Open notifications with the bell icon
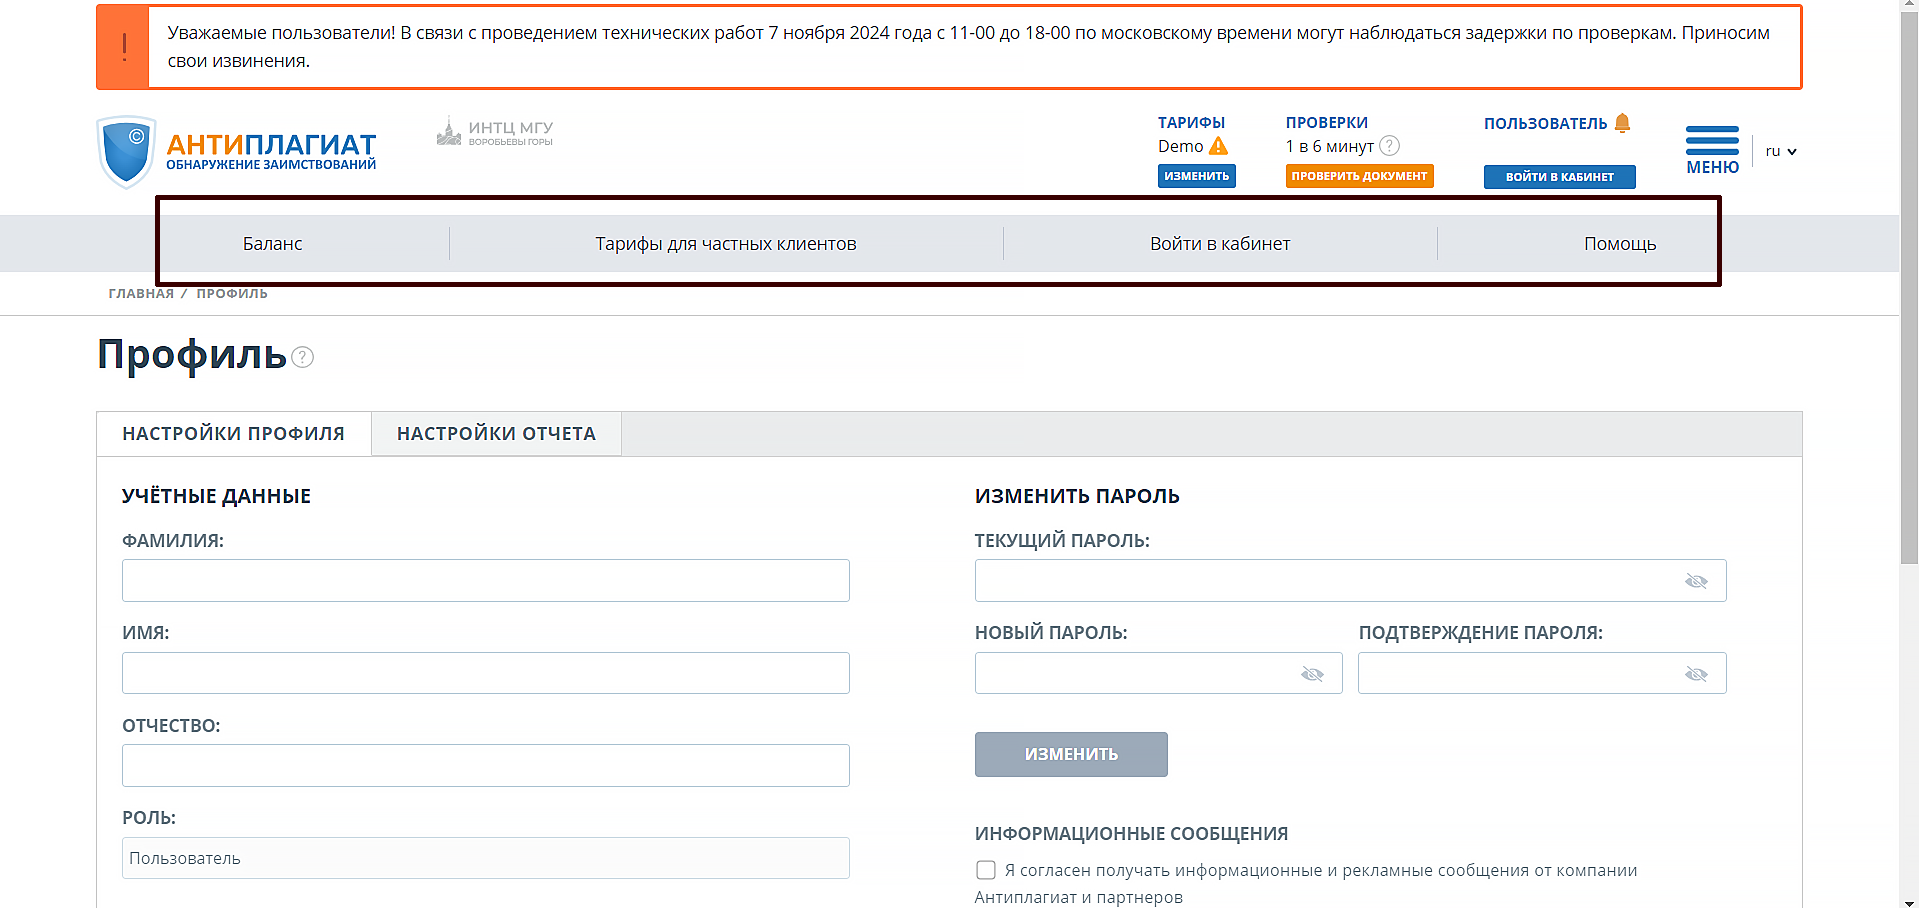The image size is (1919, 908). [1622, 123]
